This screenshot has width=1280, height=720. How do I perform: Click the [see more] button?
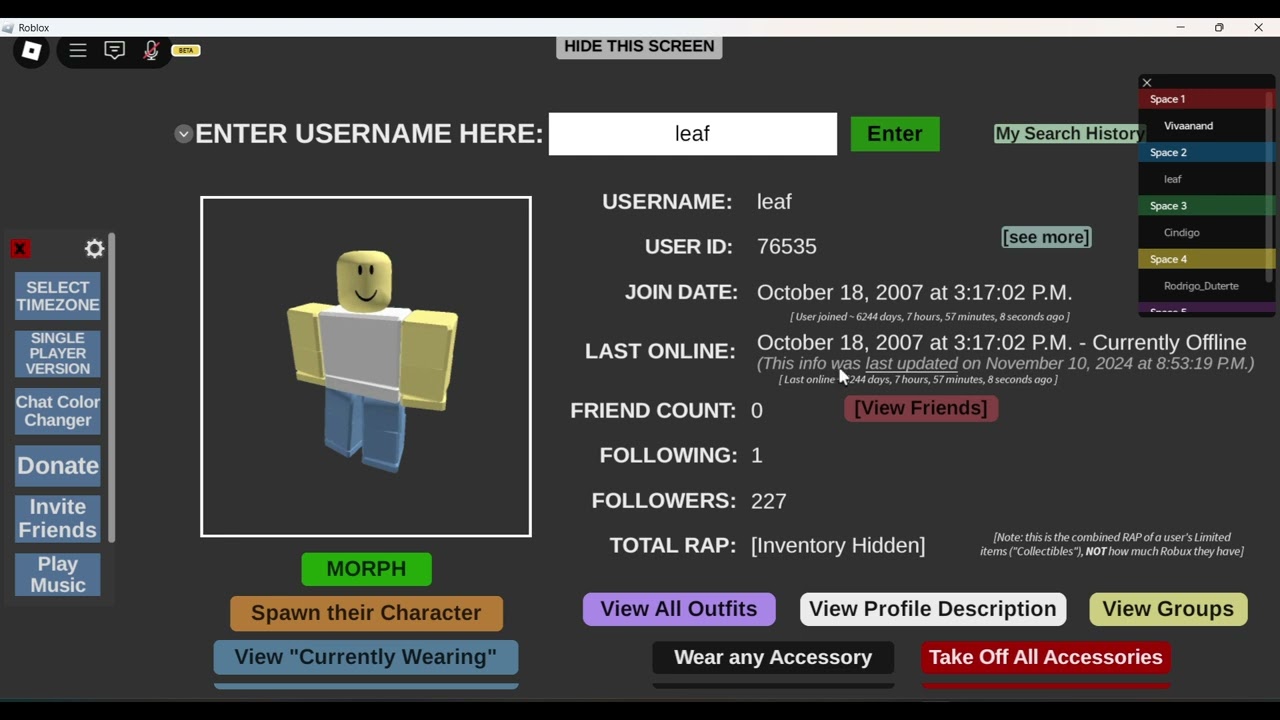[x=1046, y=237]
